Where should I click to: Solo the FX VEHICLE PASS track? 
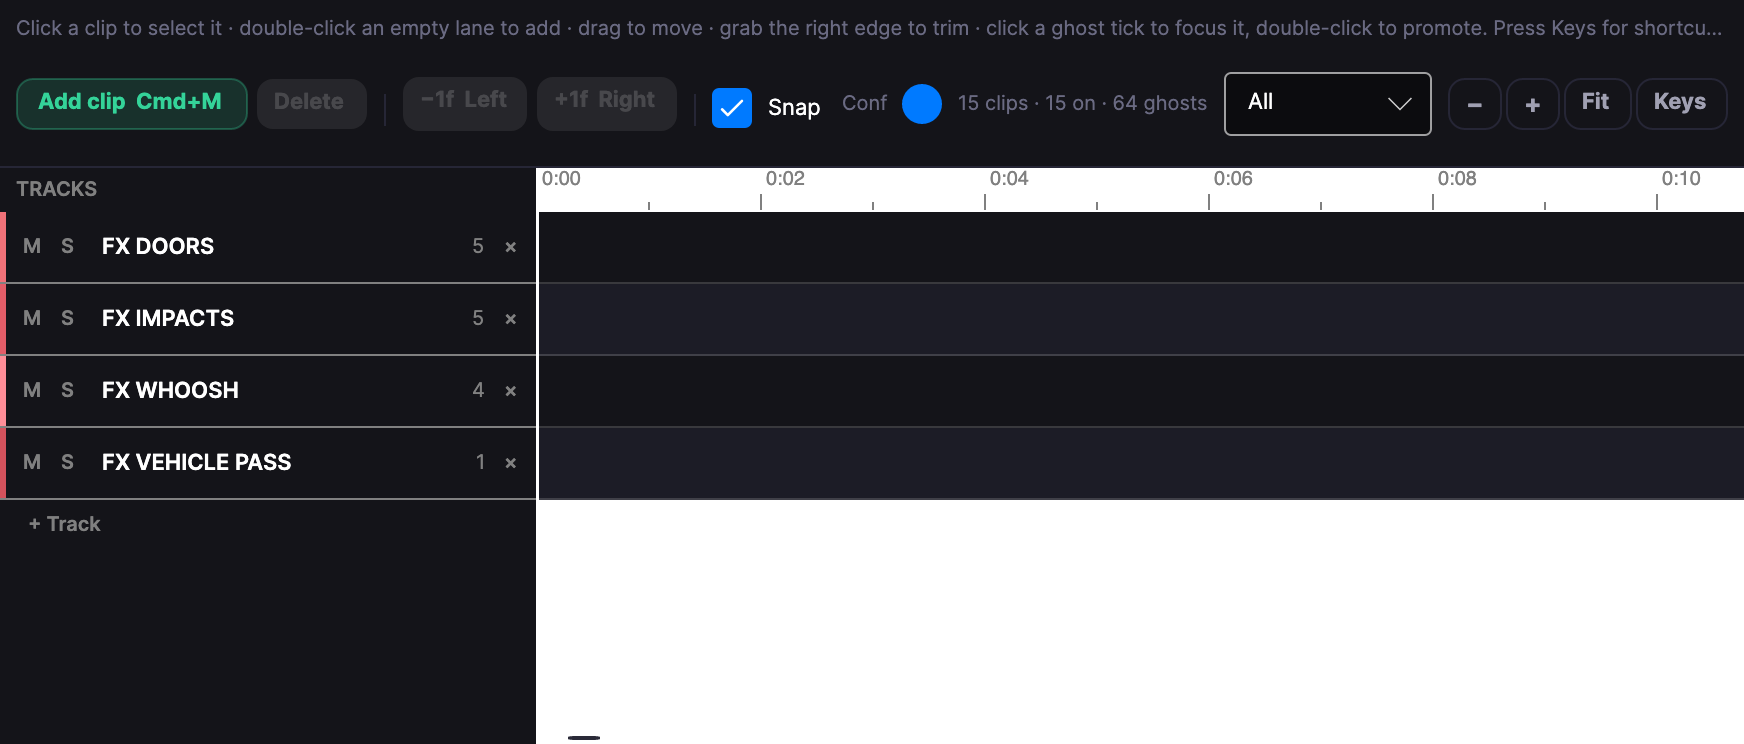[x=67, y=462]
